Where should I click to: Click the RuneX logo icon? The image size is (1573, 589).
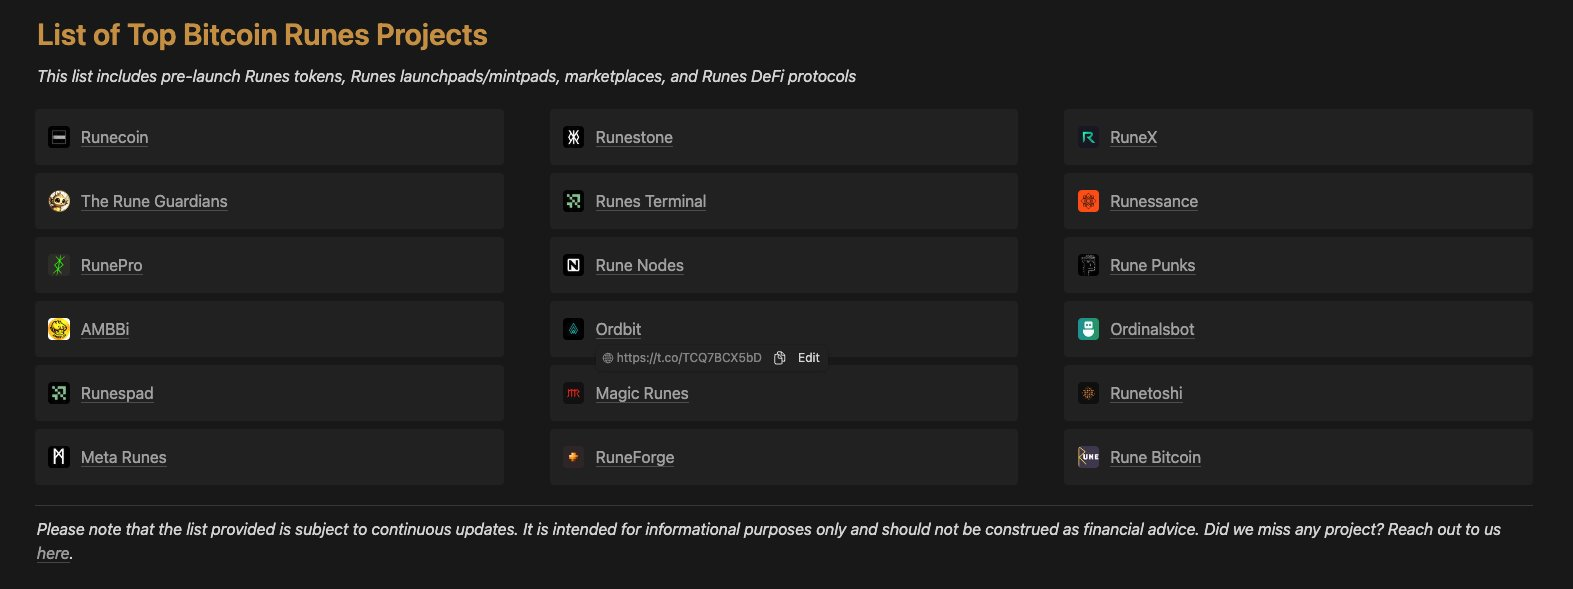1088,137
